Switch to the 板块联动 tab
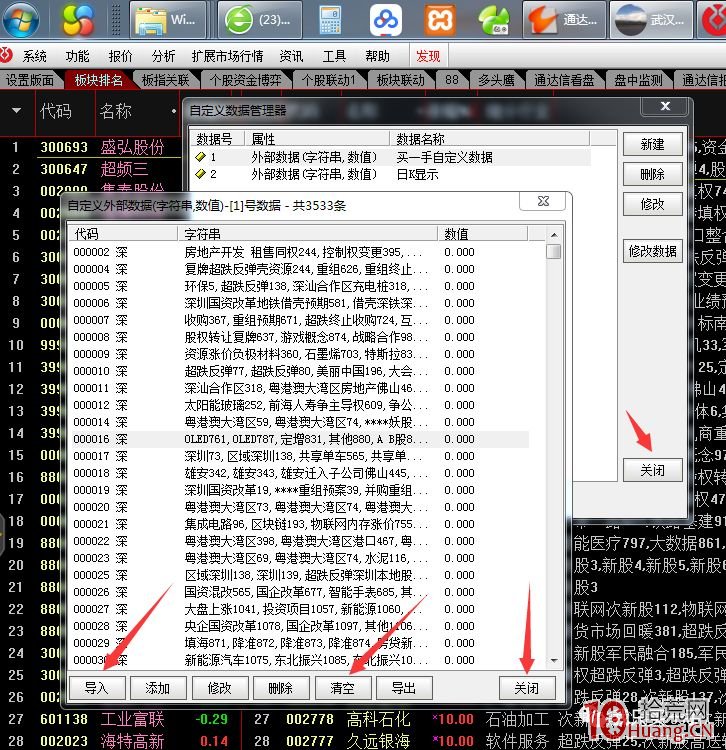The height and width of the screenshot is (750, 726). [401, 80]
